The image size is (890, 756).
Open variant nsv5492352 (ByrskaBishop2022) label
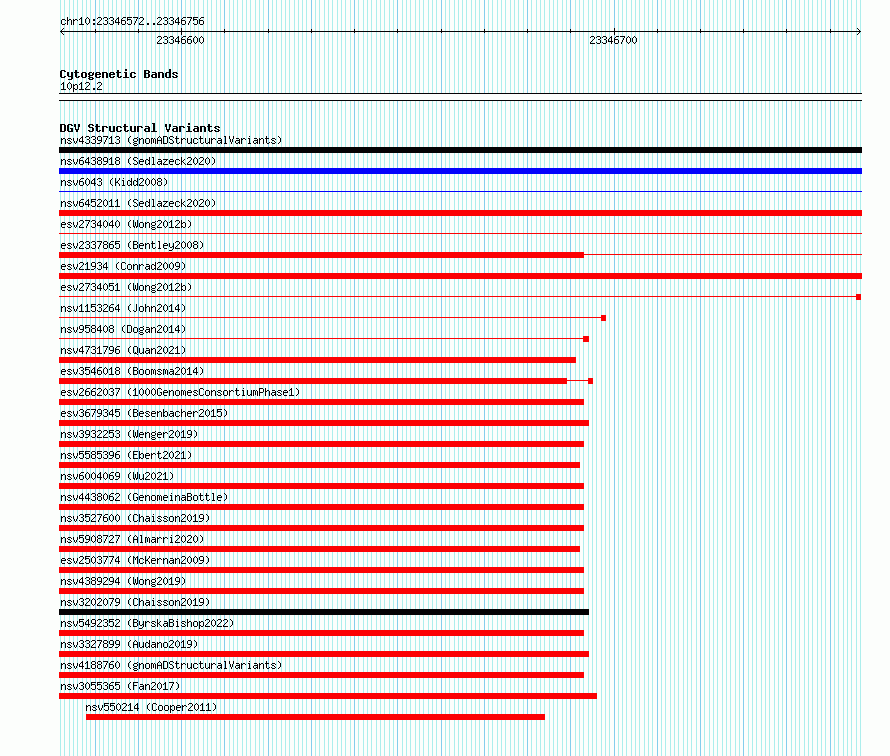pyautogui.click(x=147, y=623)
